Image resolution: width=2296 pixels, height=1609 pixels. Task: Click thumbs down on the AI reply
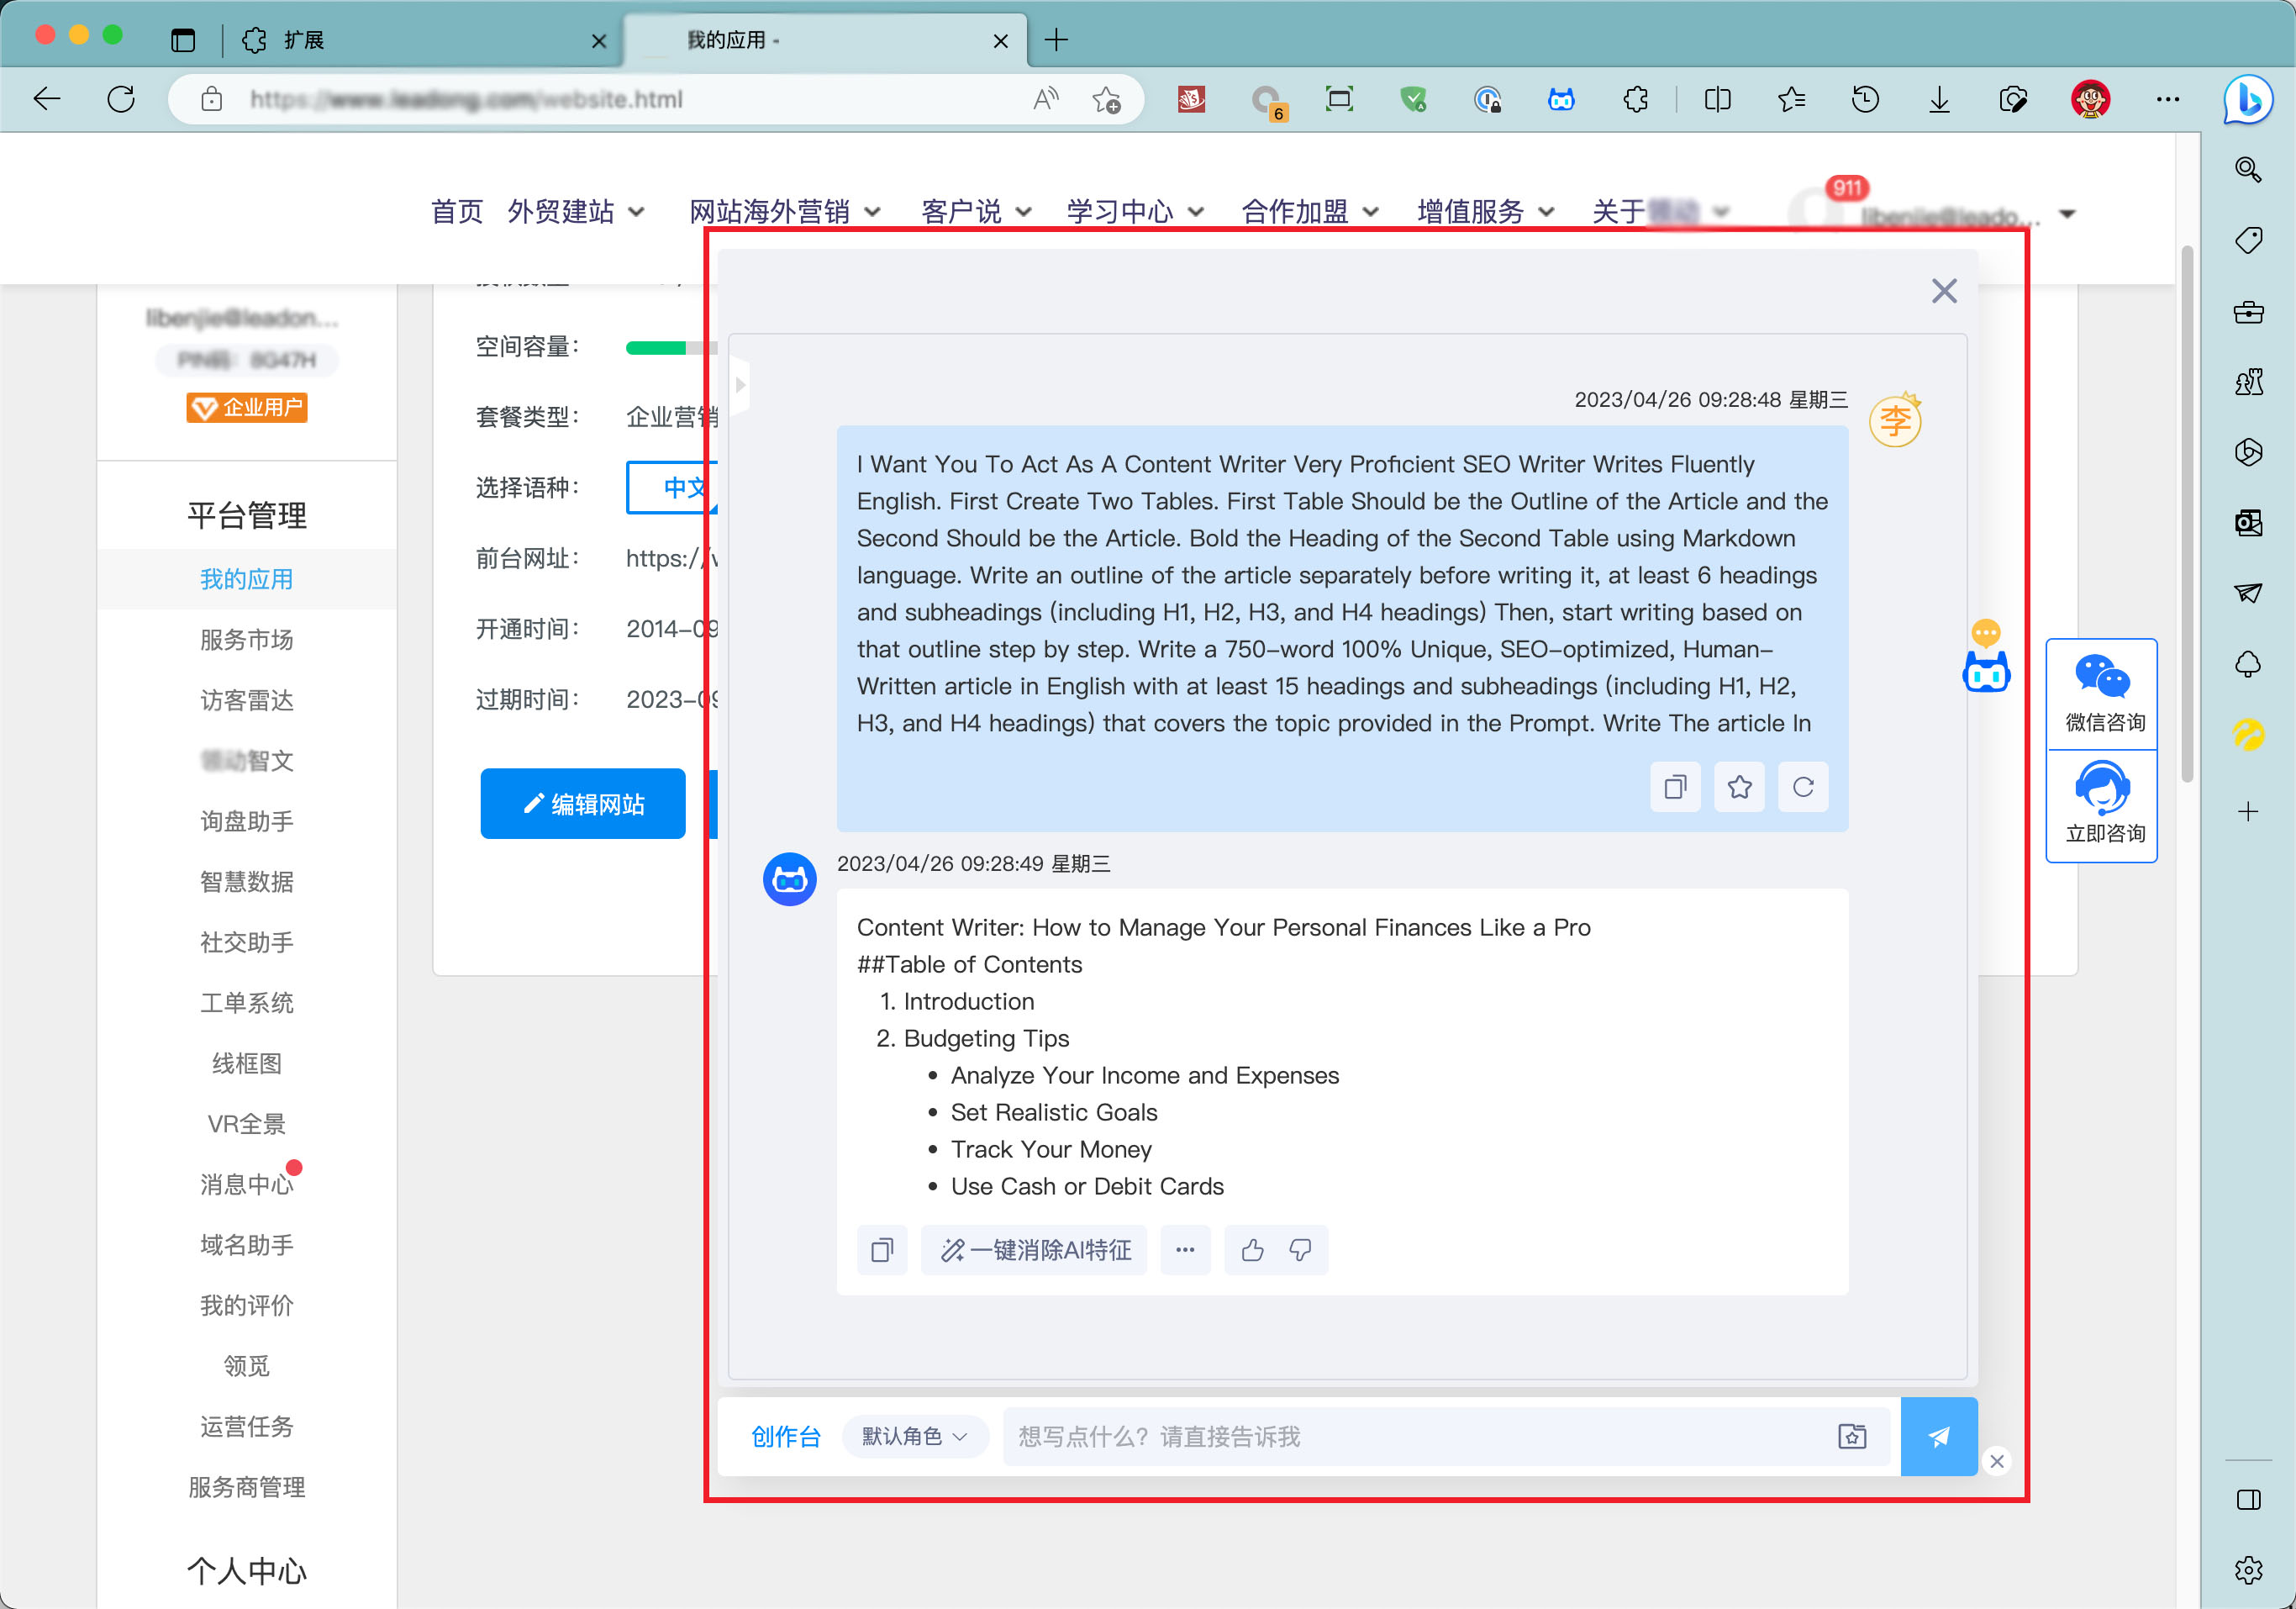(x=1300, y=1250)
